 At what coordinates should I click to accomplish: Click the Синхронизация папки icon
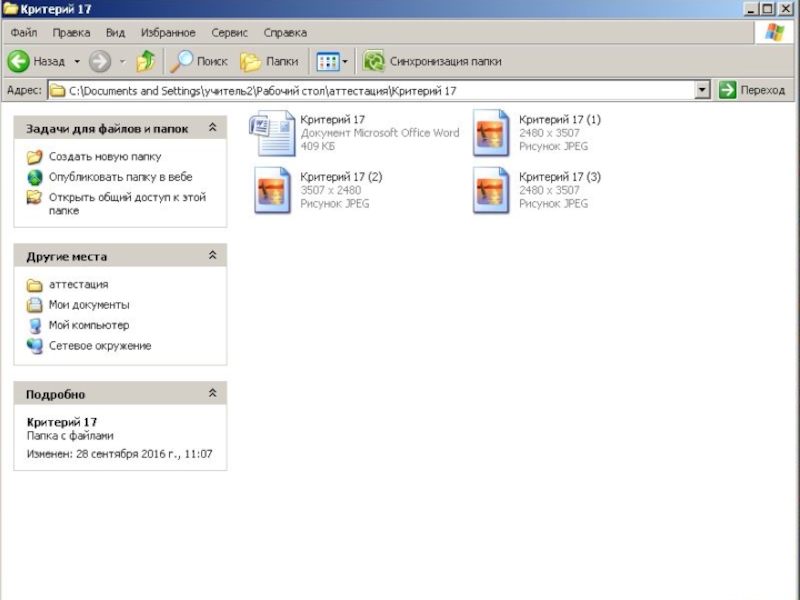[373, 61]
